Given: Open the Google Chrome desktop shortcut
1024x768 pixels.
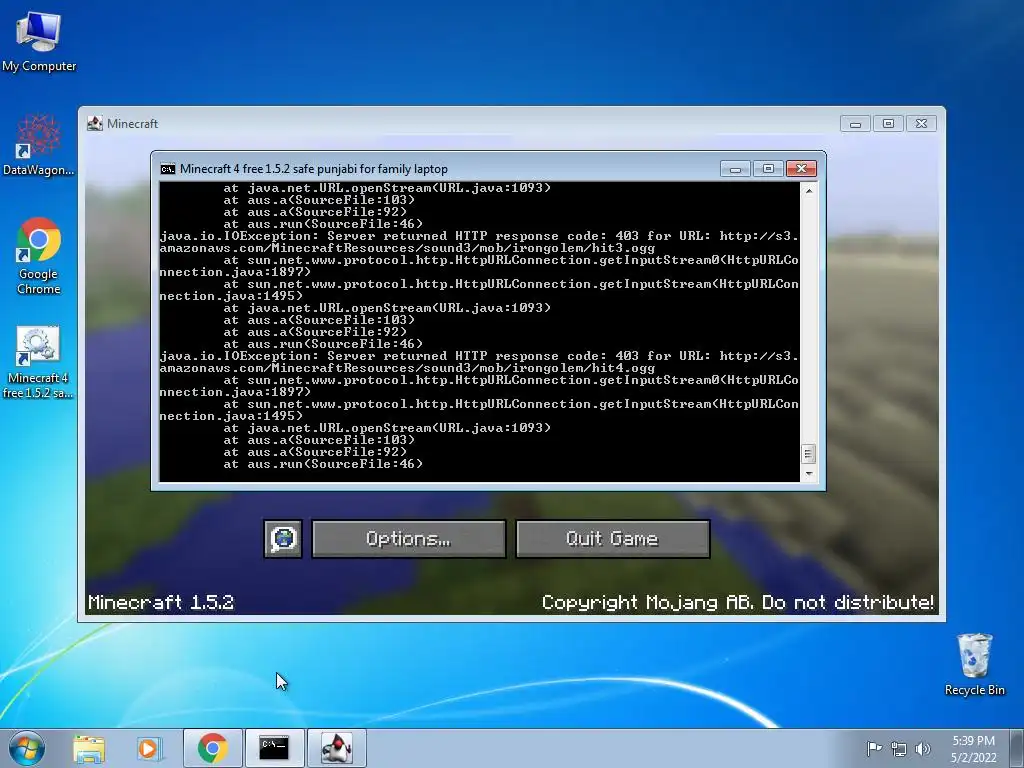Looking at the screenshot, I should point(38,256).
